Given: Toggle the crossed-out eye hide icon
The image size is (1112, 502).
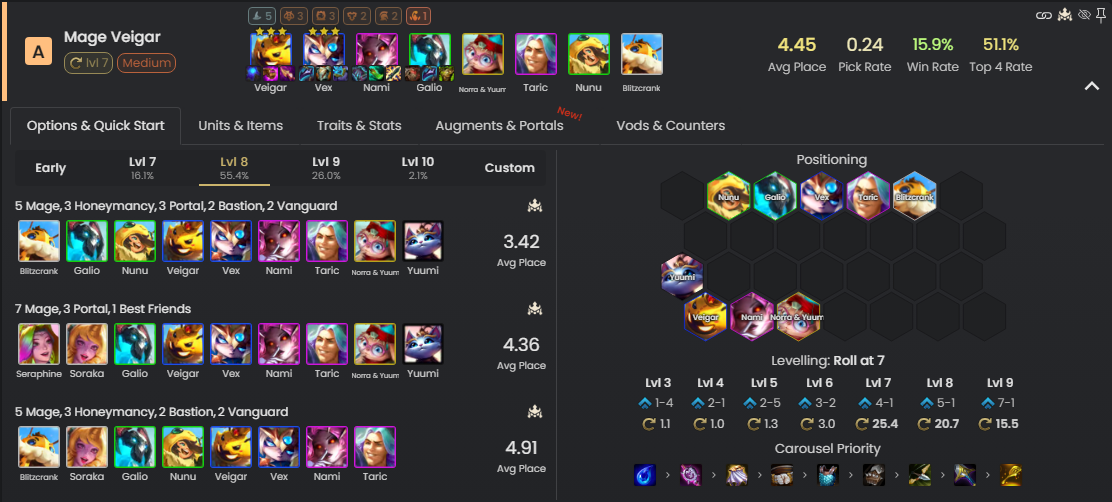Looking at the screenshot, I should 1083,15.
